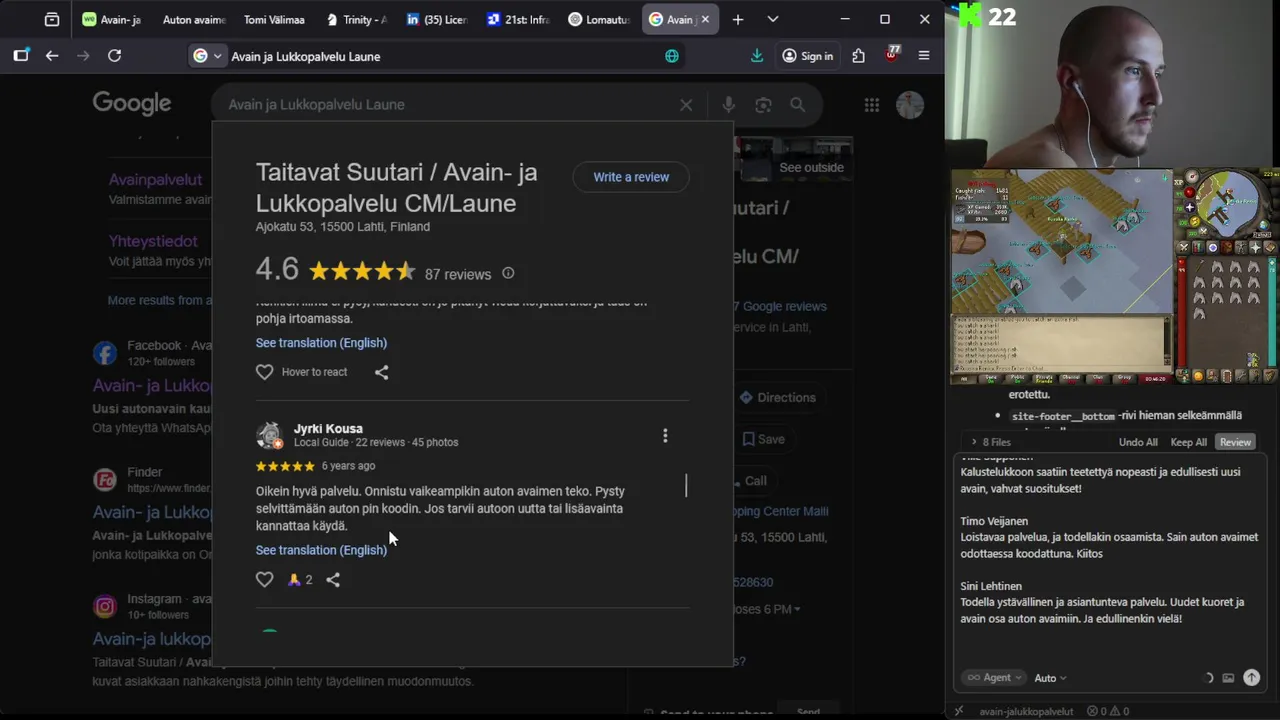
Task: Click the address bar showing 'Avain ja Lukkopalvelu Laune'
Action: click(440, 56)
